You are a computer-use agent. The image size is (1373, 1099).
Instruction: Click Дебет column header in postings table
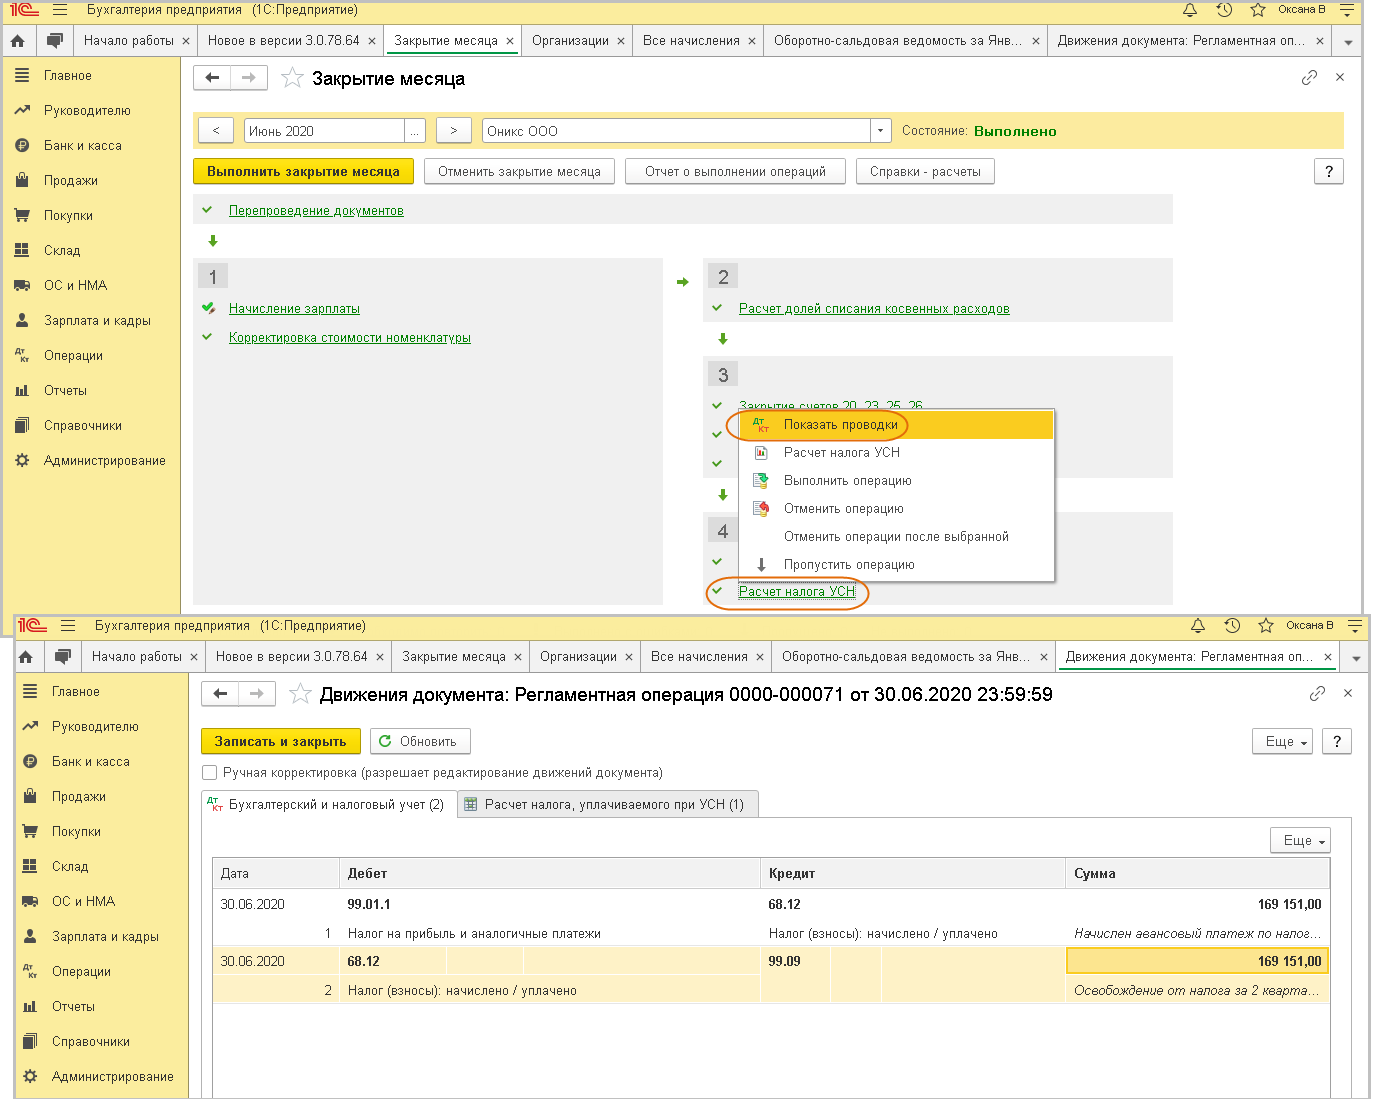coord(550,874)
